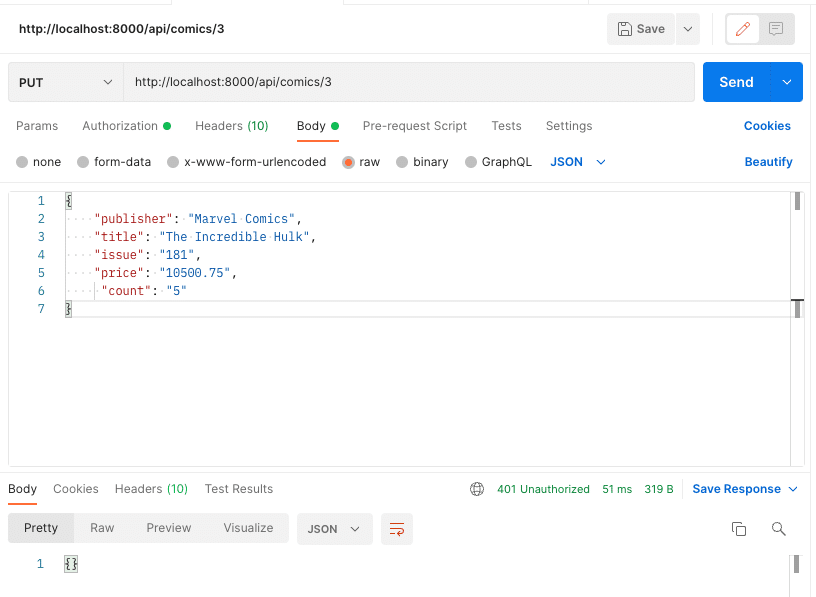Open the Tests tab
Screen dimensions: 816x597
(x=506, y=126)
